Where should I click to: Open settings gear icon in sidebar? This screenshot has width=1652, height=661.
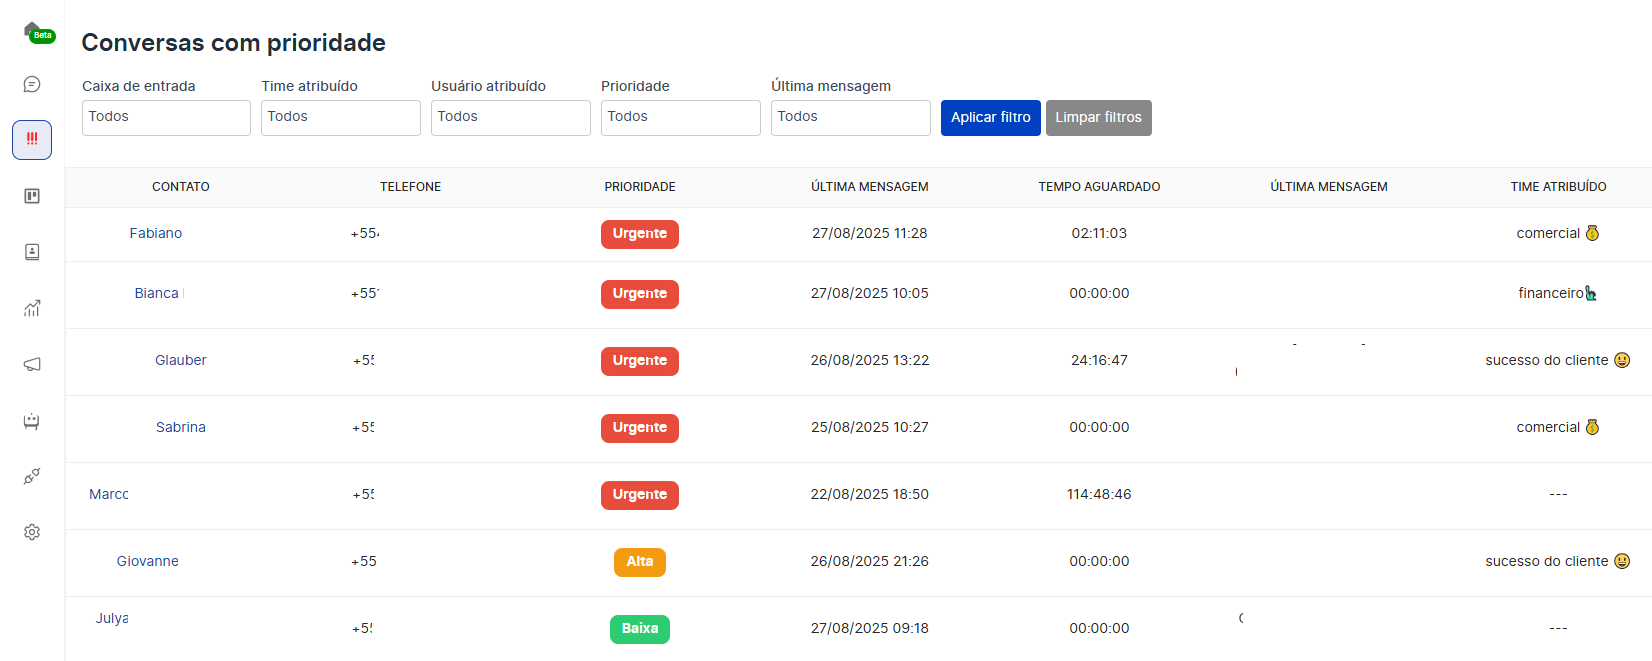[32, 532]
